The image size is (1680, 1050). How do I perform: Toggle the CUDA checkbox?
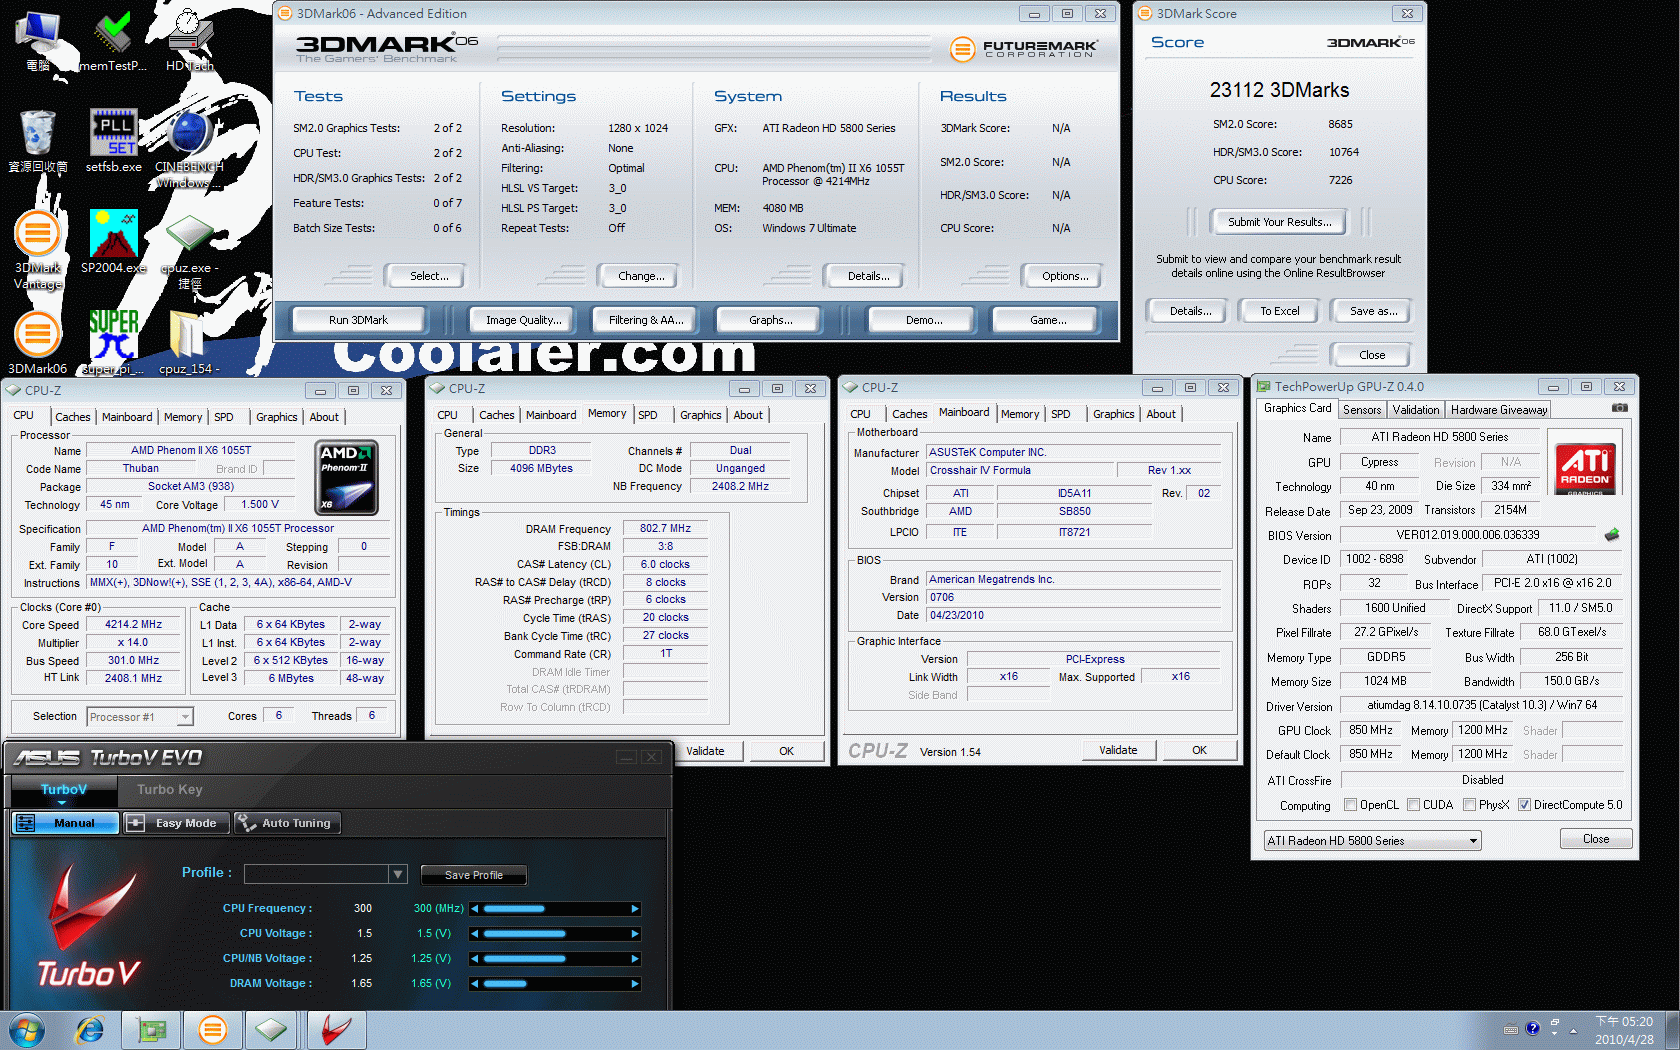1414,805
